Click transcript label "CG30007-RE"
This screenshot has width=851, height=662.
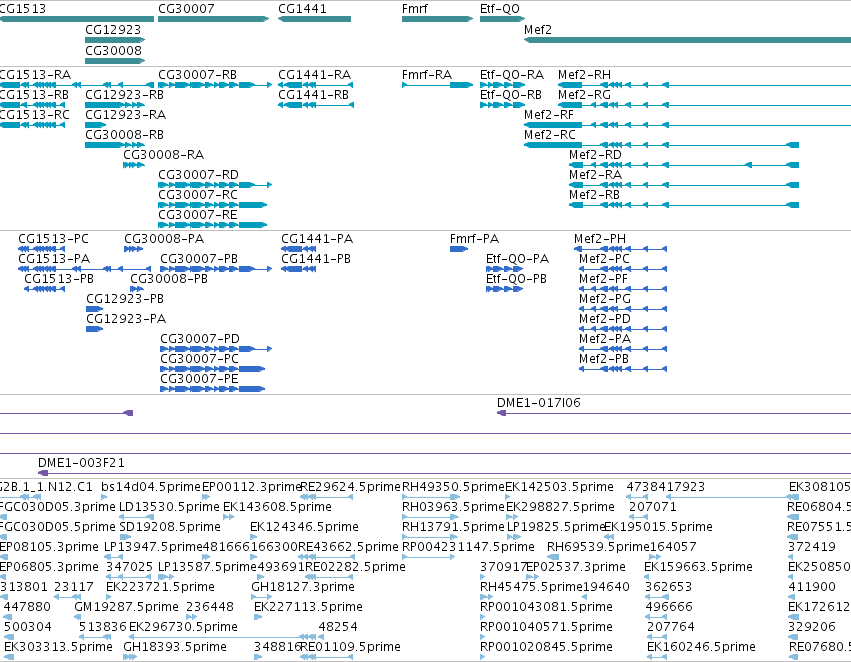pos(198,215)
